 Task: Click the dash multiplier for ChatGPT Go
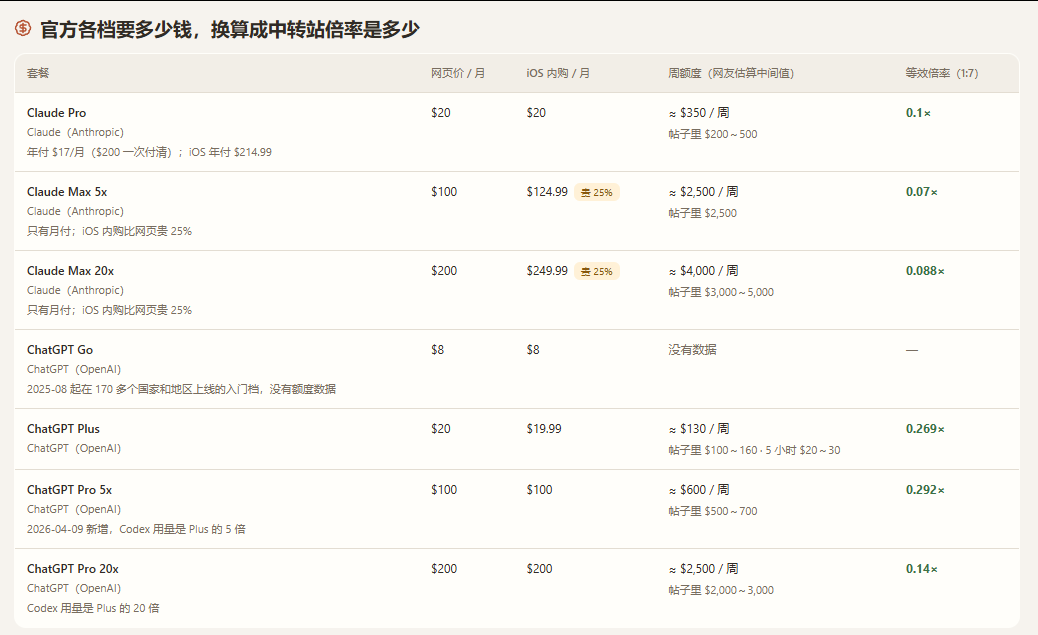point(912,350)
